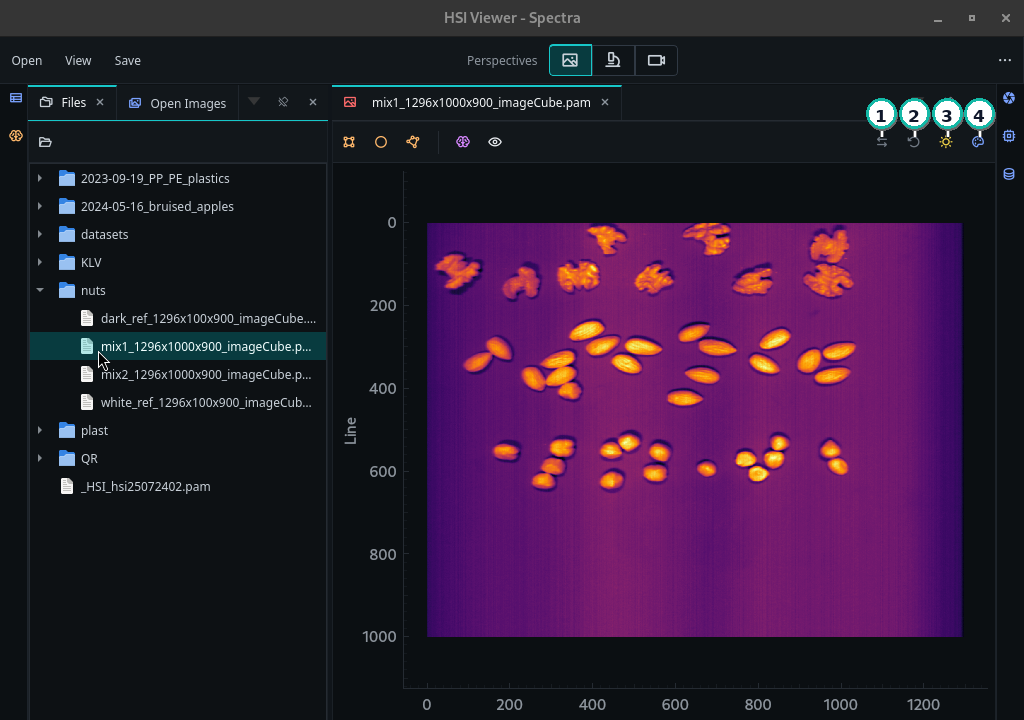Viewport: 1024px width, 720px height.
Task: Select the rectangle ROI tool
Action: (x=349, y=142)
